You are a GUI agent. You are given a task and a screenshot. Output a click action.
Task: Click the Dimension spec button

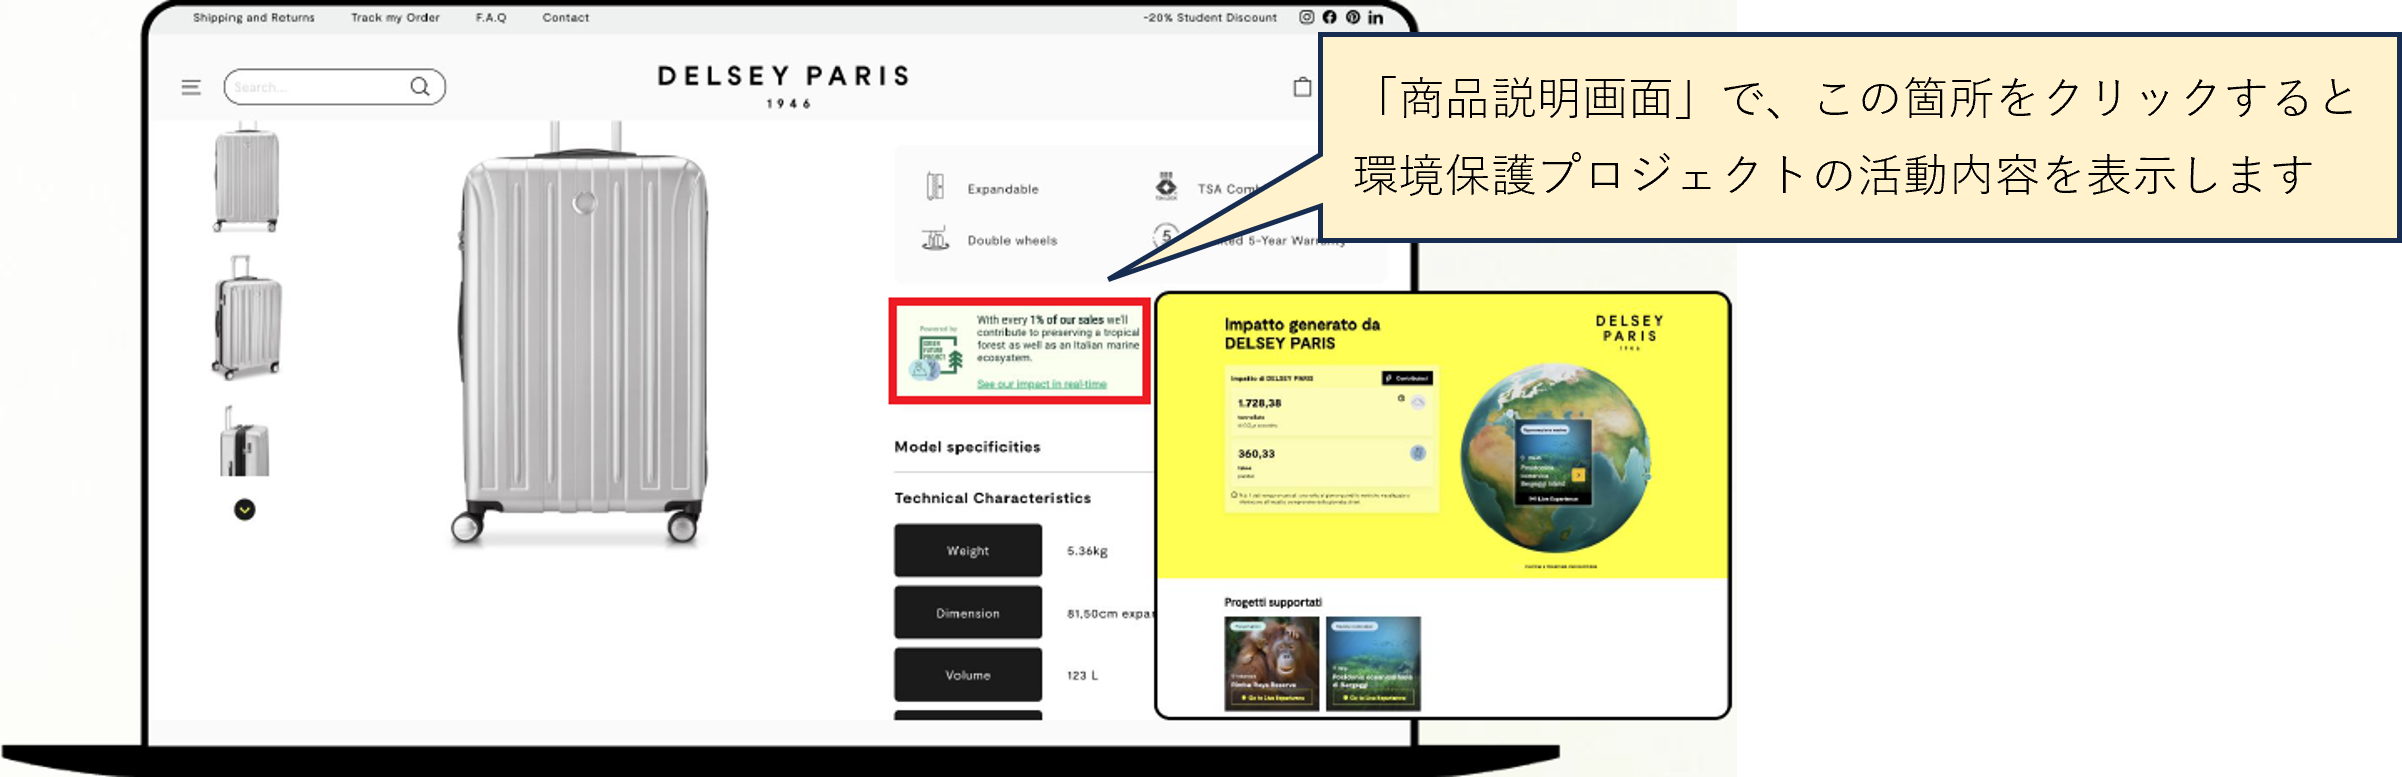(x=968, y=613)
